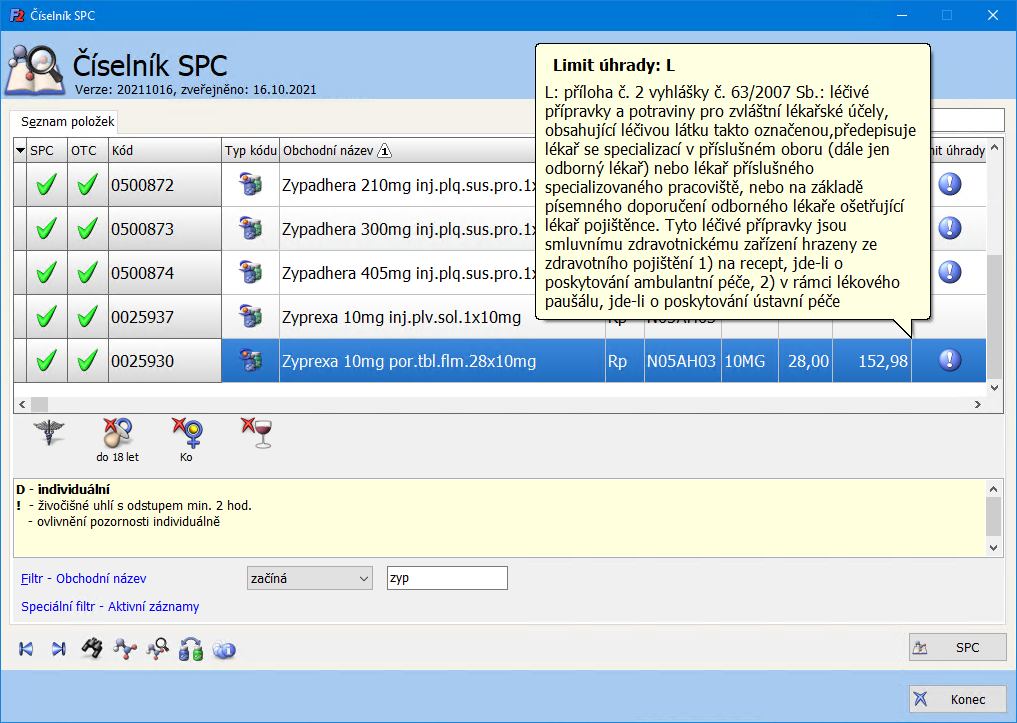Click the grid vertical scrollbar down arrow
Screen dimensions: 1017x723
coord(994,388)
